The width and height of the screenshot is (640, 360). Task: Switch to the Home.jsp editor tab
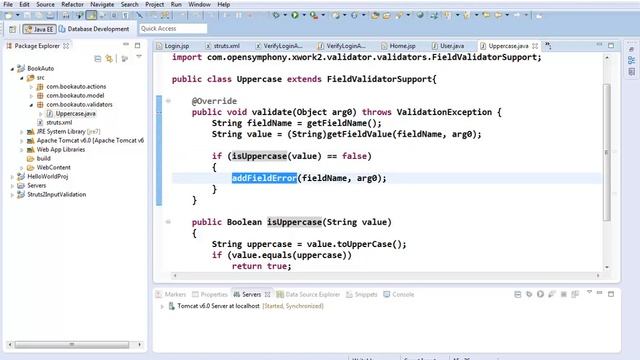(x=398, y=46)
